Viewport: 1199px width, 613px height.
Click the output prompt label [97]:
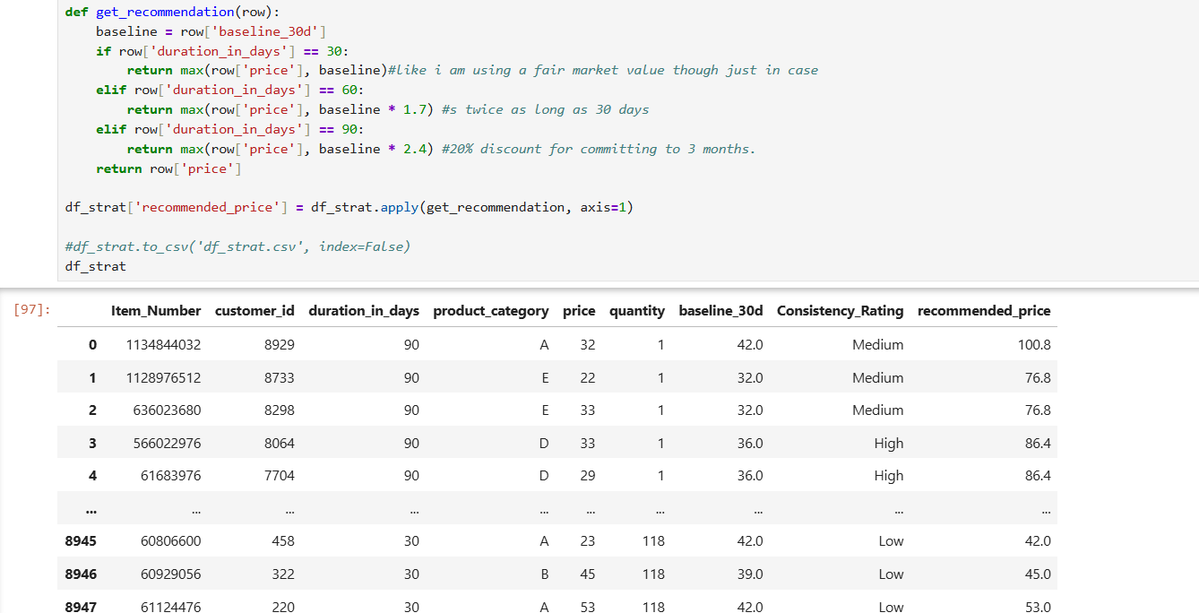point(32,310)
